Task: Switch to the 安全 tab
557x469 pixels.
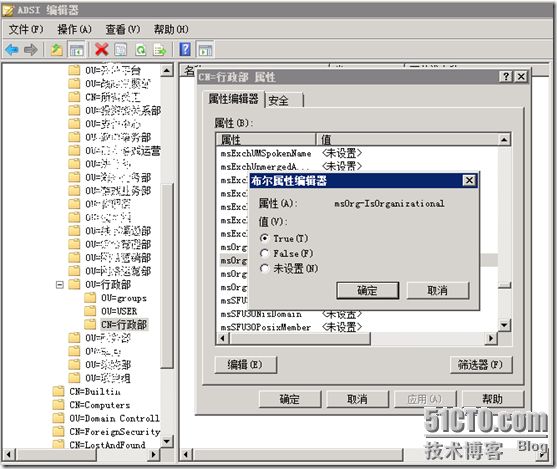Action: 284,101
